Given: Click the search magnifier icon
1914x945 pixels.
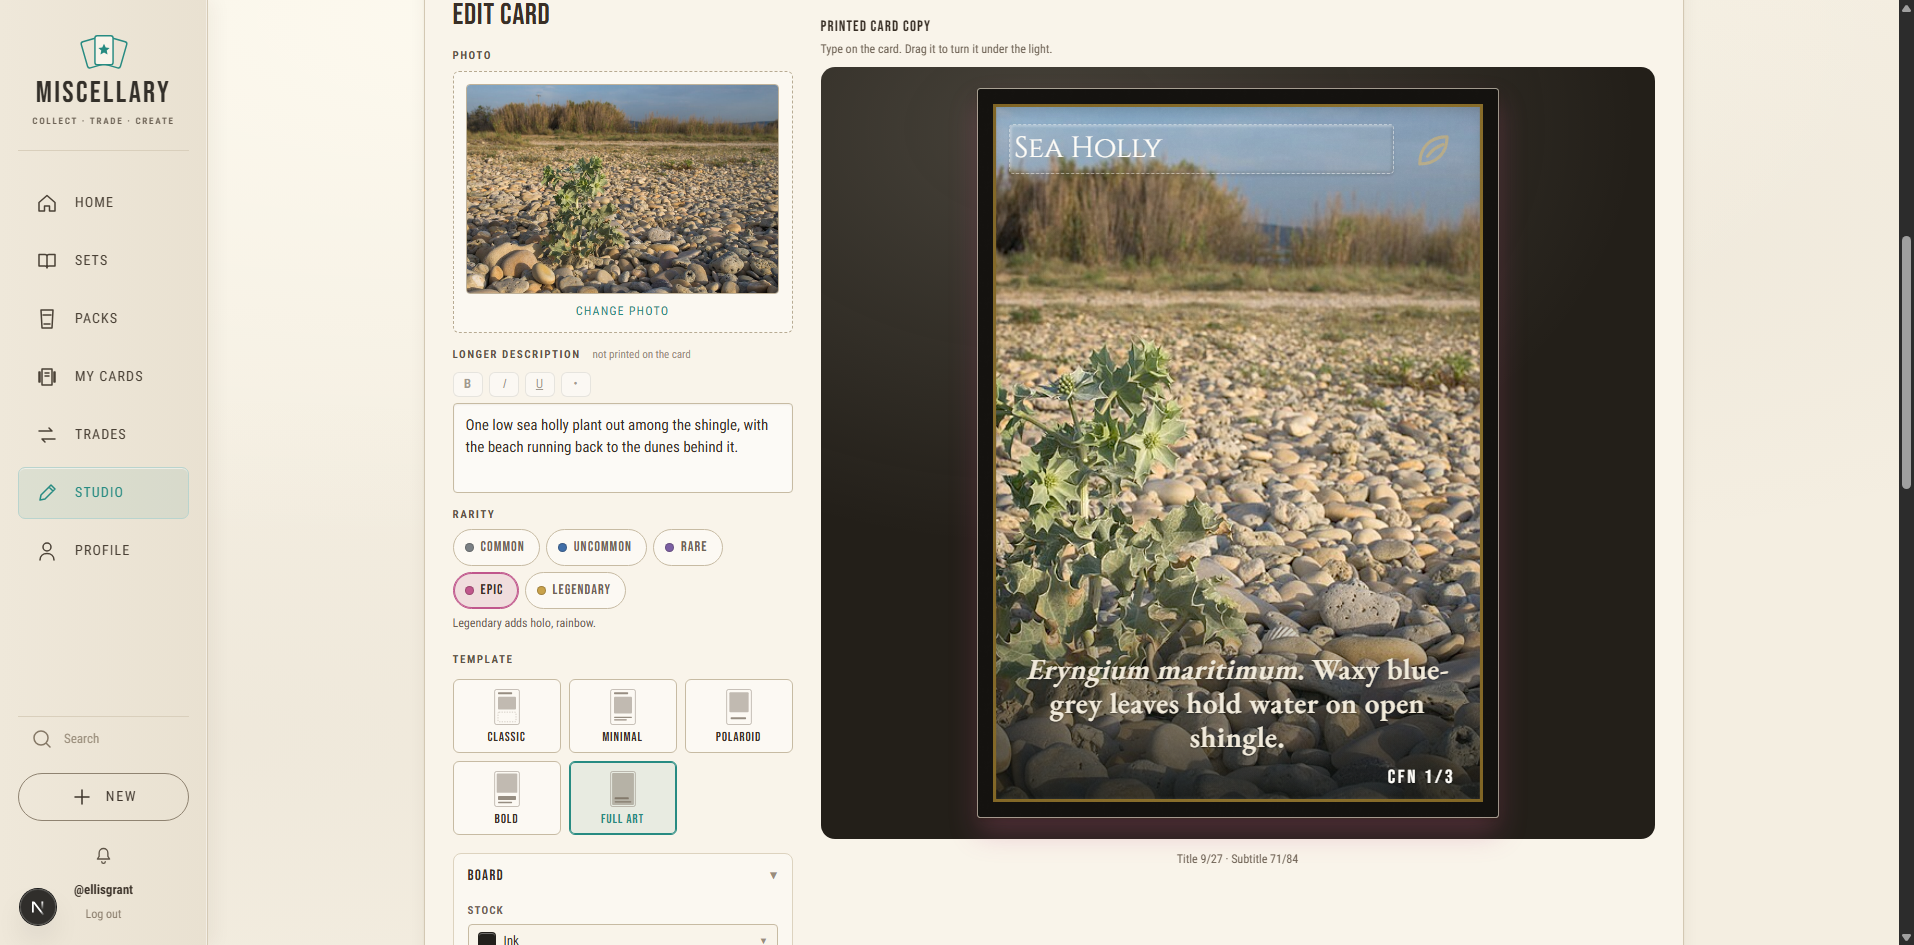Looking at the screenshot, I should [42, 739].
